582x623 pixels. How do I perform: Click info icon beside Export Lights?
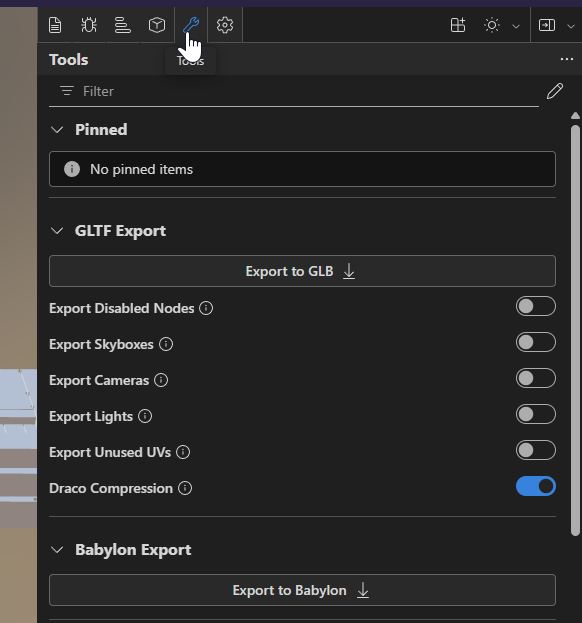tap(145, 416)
